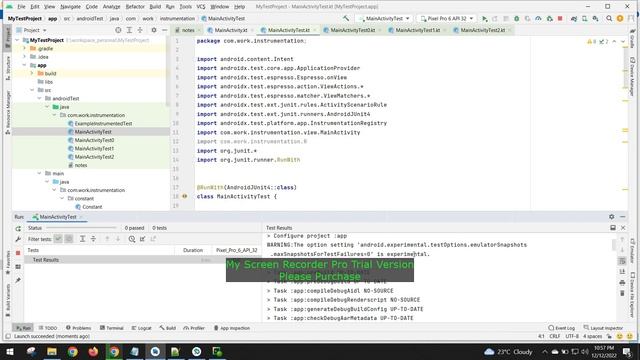Open the Refactor menu

(135, 7)
